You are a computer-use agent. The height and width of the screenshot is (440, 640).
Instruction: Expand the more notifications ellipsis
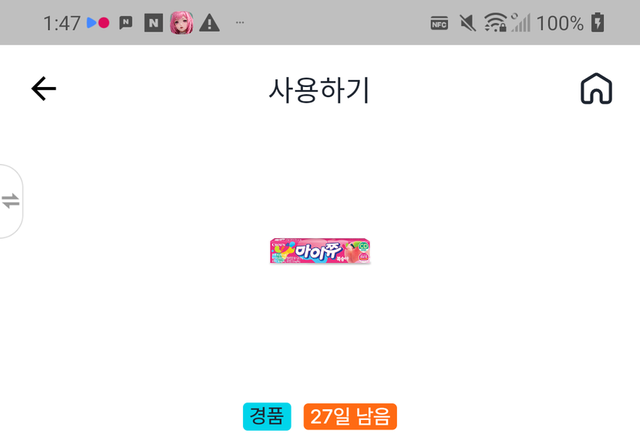(240, 22)
